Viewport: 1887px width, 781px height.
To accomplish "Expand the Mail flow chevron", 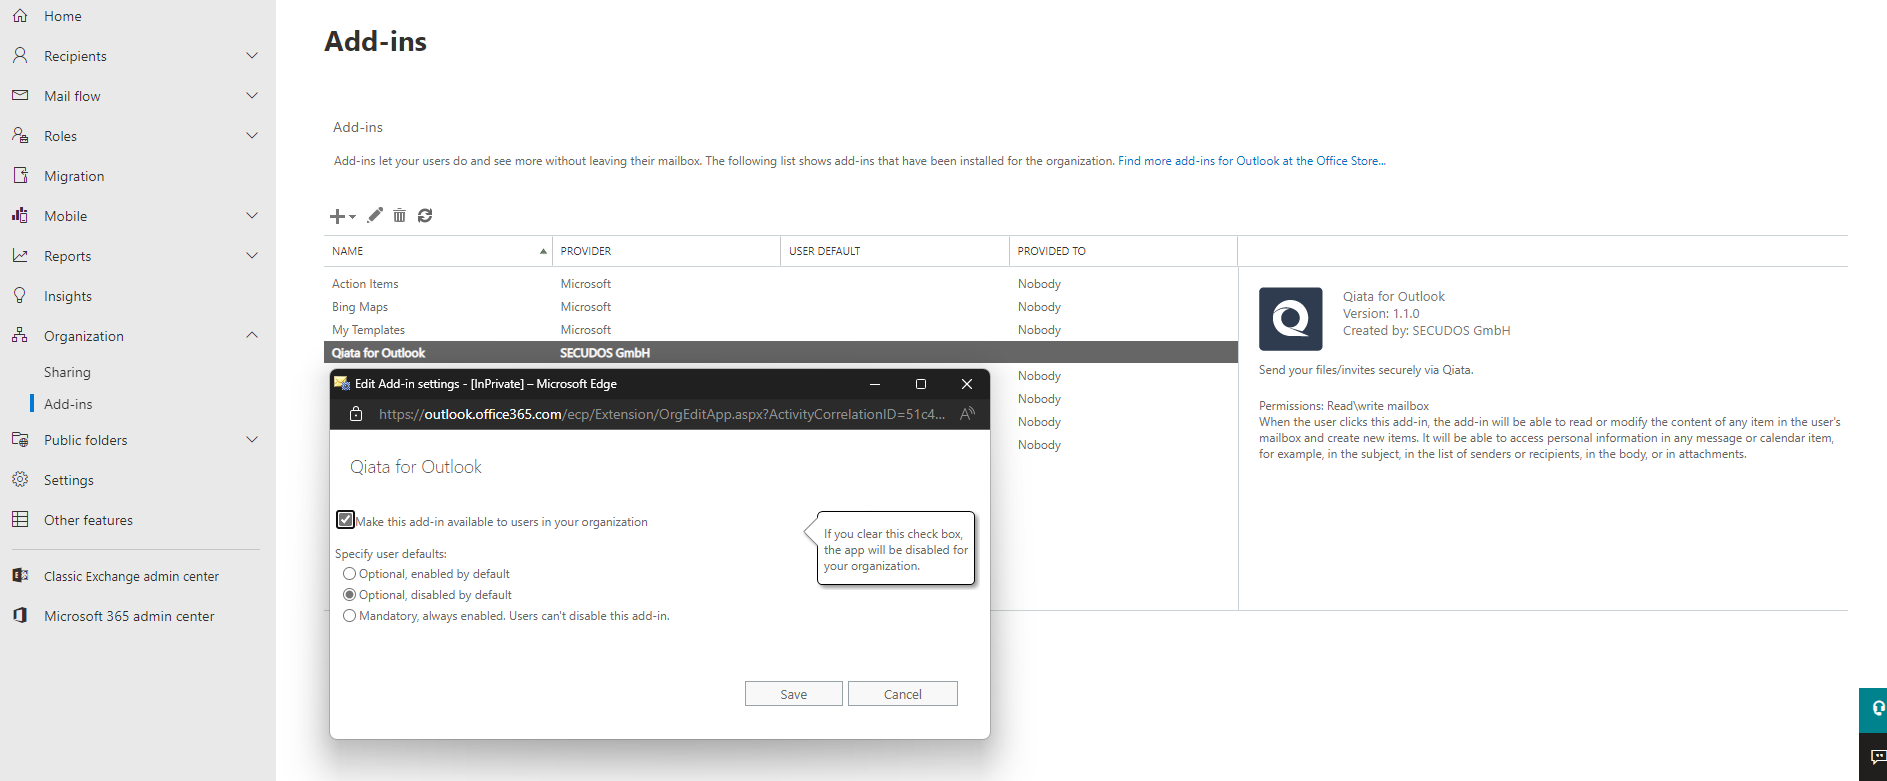I will coord(252,96).
